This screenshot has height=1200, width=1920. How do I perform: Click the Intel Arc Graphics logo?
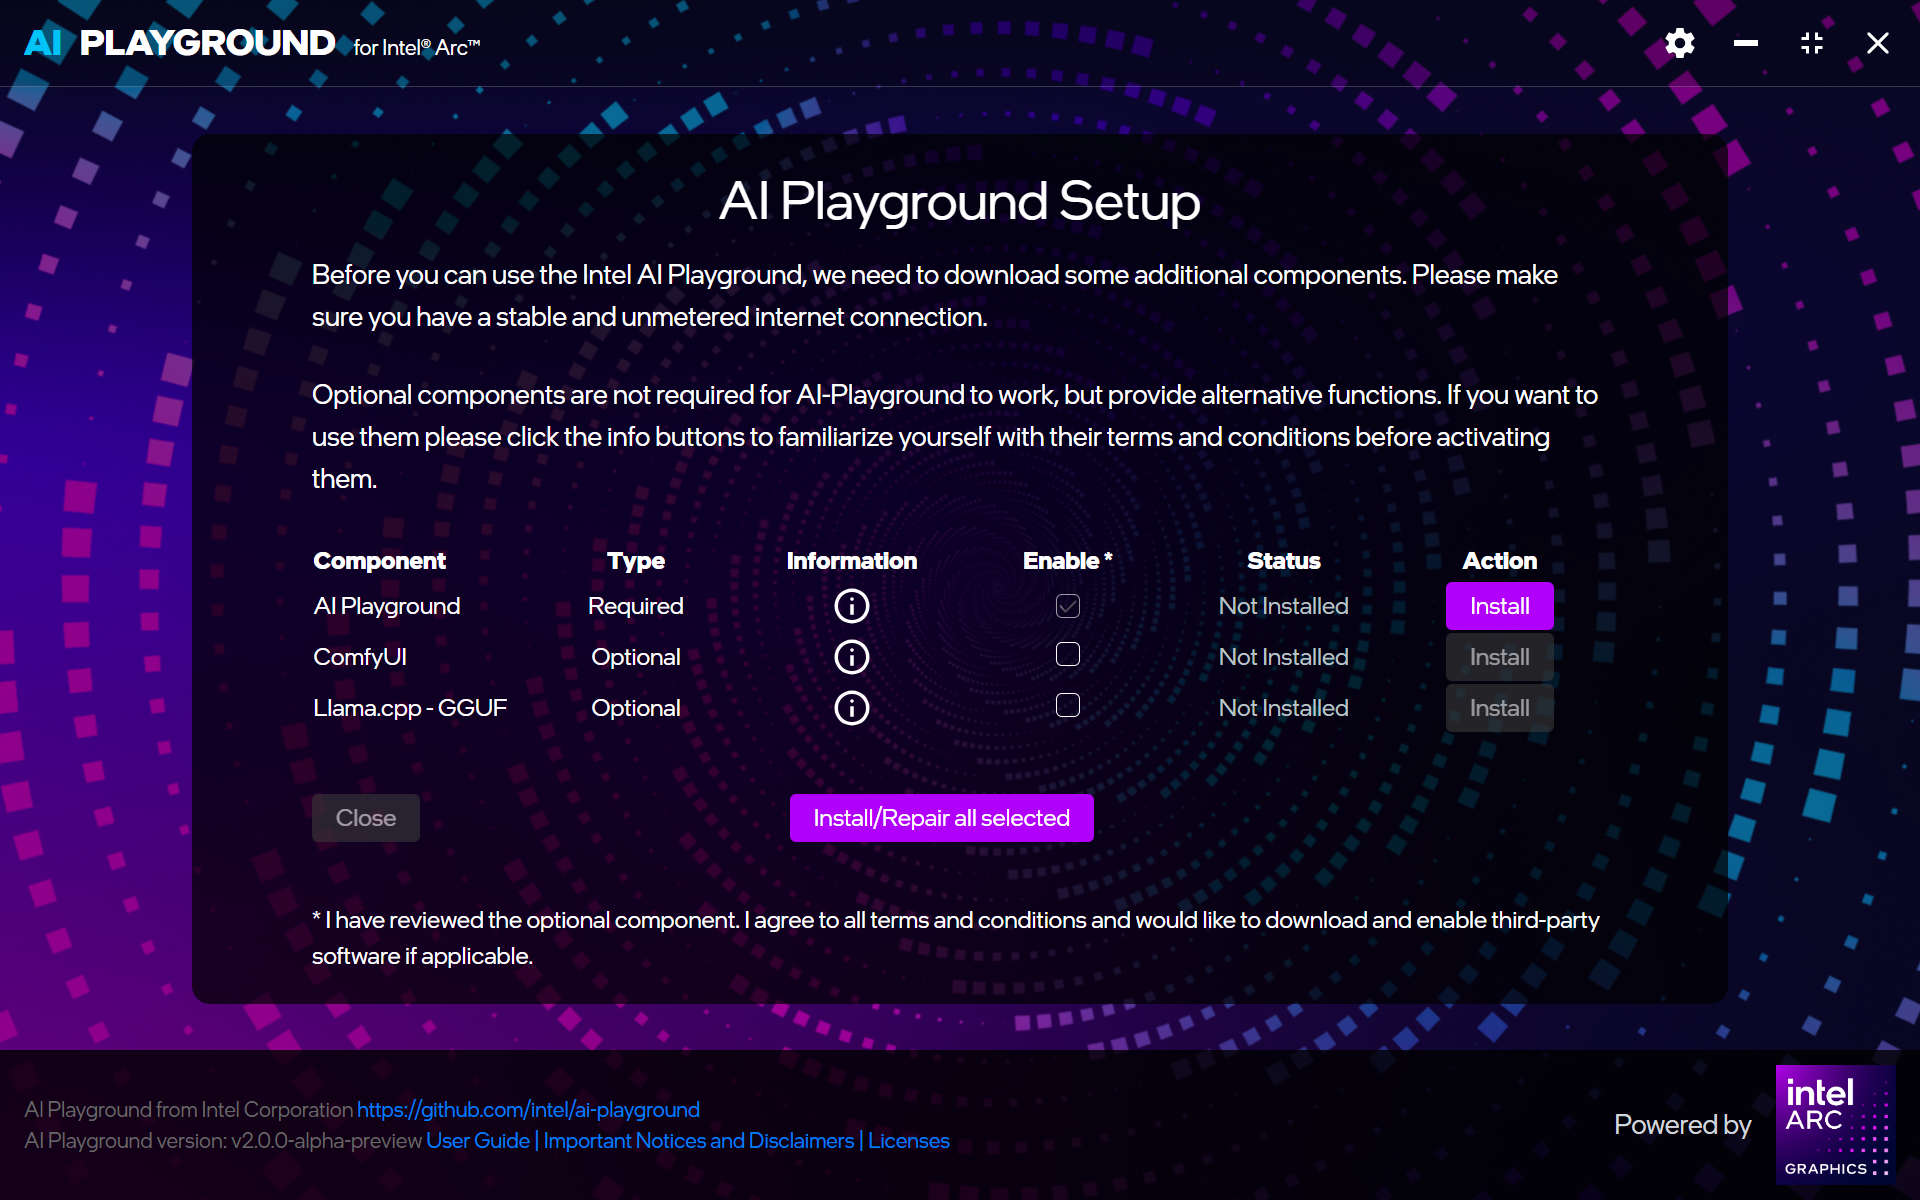coord(1835,1125)
